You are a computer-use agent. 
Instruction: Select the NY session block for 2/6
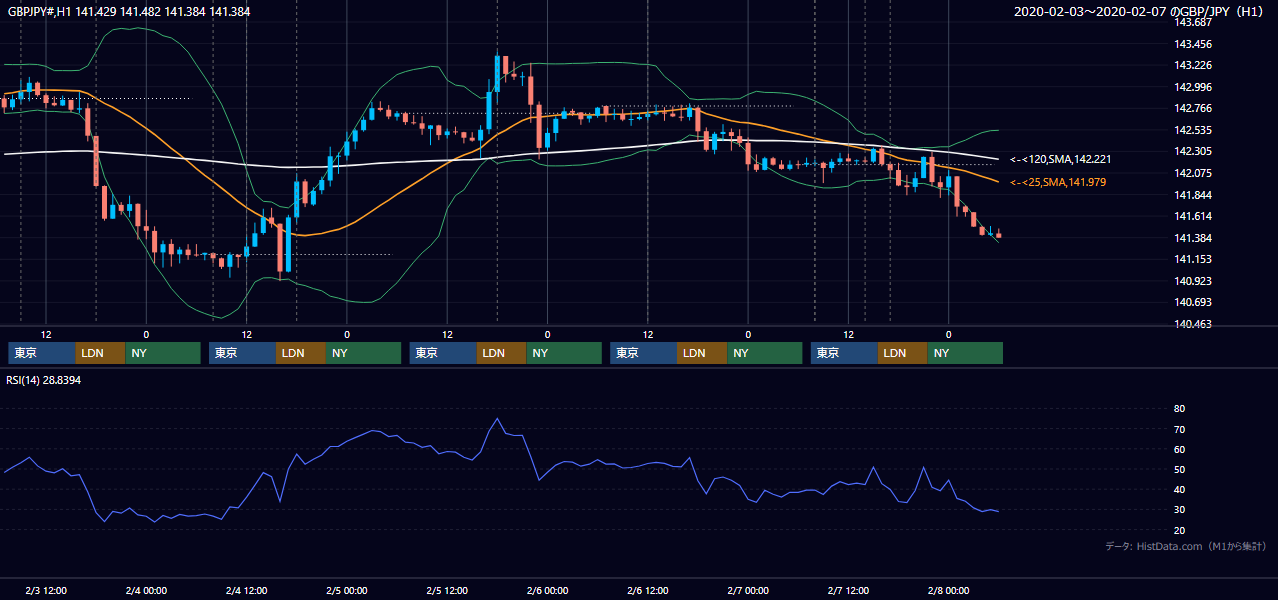pos(765,353)
